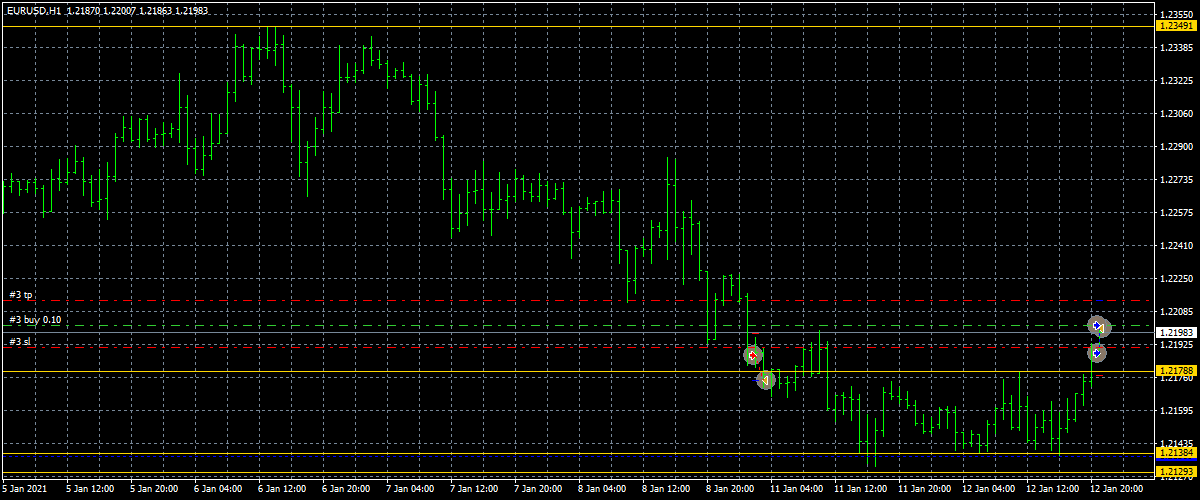The width and height of the screenshot is (1200, 500).
Task: Click the 1.22410 price scale label
Action: tap(1174, 245)
